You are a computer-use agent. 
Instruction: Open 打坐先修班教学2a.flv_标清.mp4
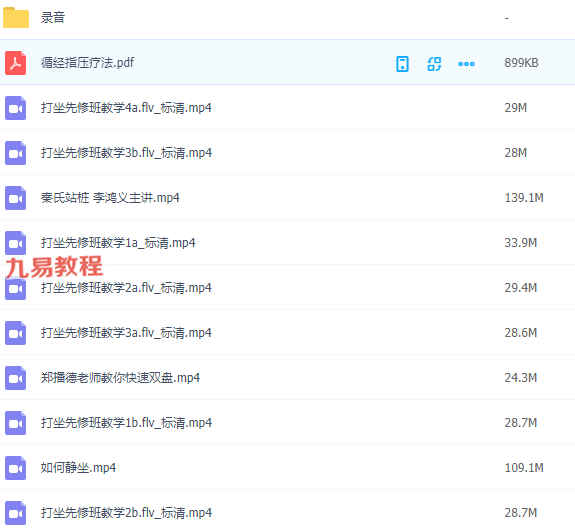point(126,288)
